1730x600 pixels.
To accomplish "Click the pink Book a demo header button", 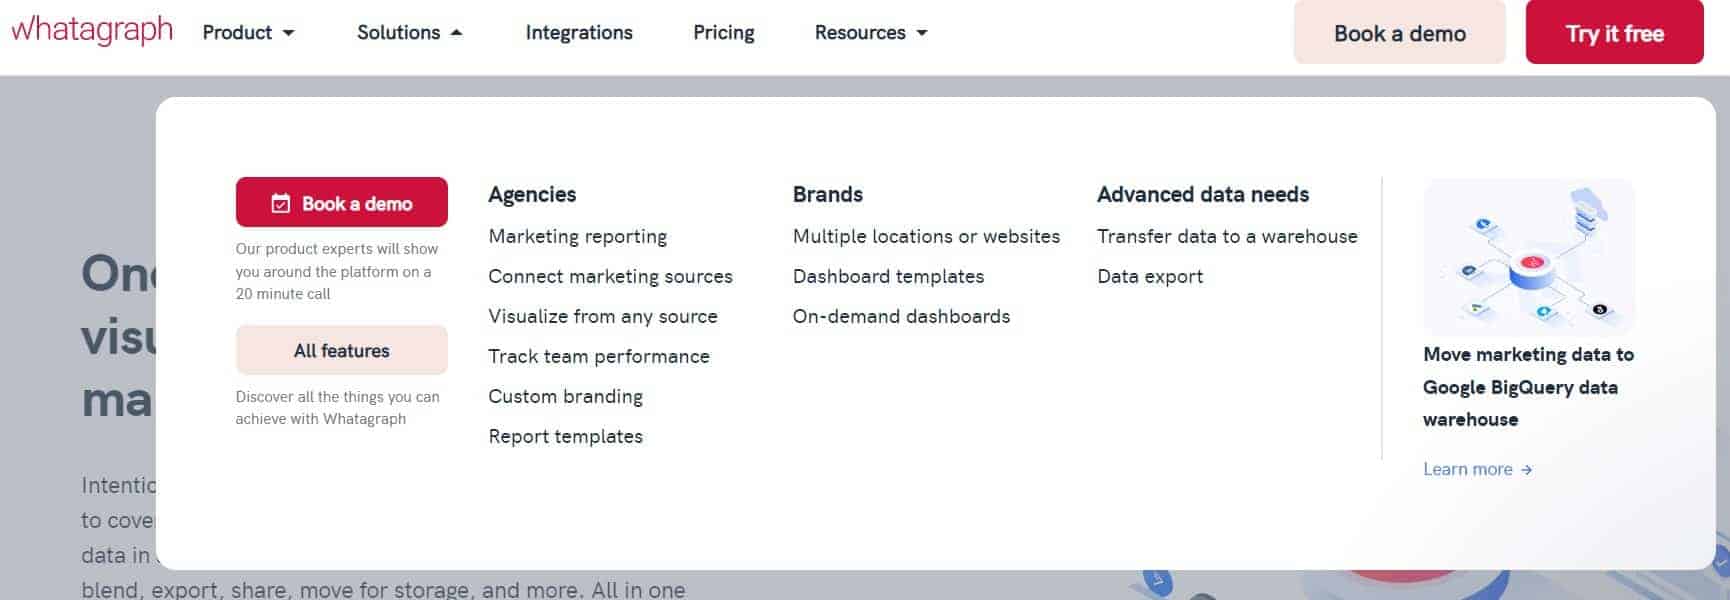I will click(x=1399, y=33).
